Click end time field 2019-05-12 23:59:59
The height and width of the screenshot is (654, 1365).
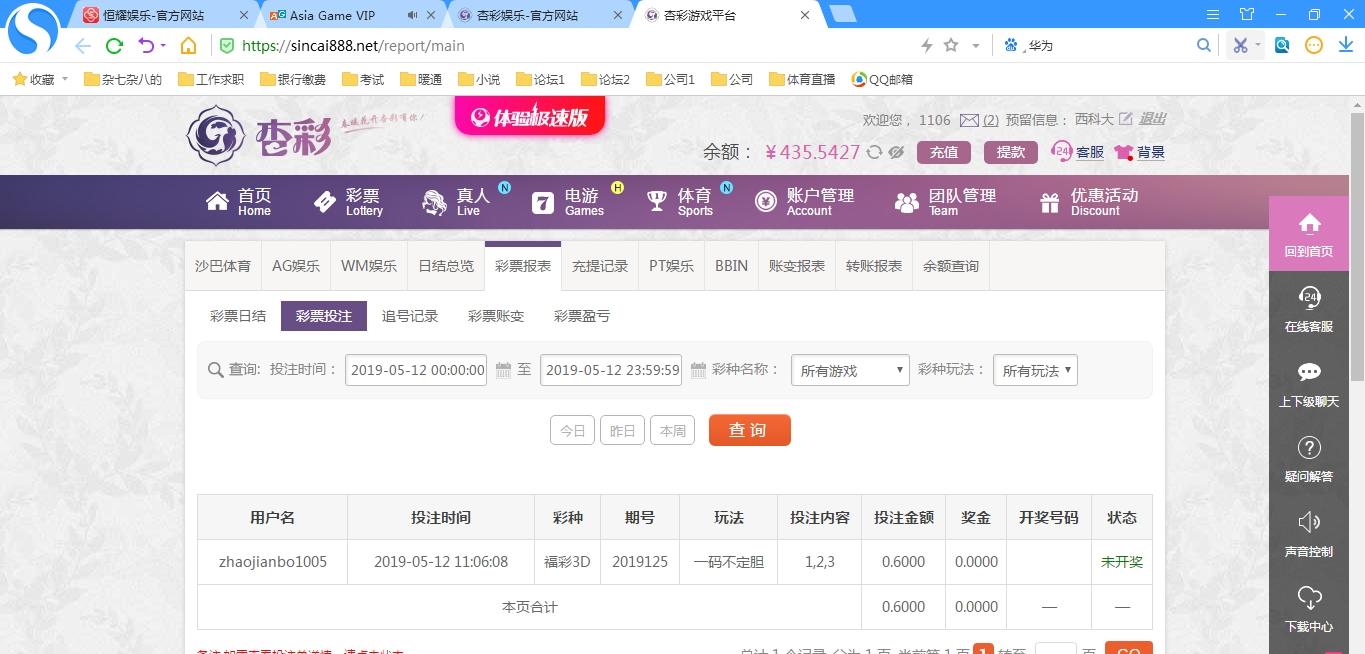611,370
